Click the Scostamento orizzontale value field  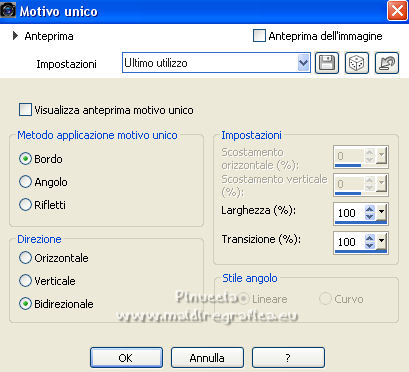pos(349,156)
